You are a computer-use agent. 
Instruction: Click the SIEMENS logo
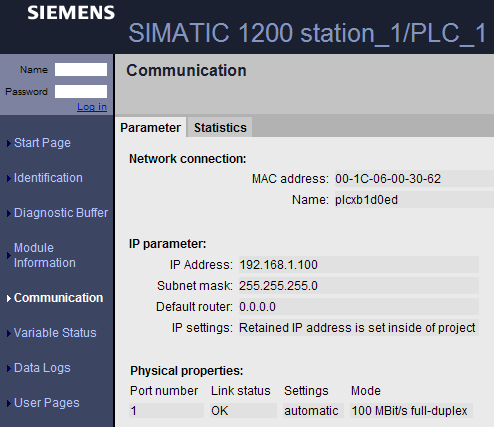(x=71, y=13)
